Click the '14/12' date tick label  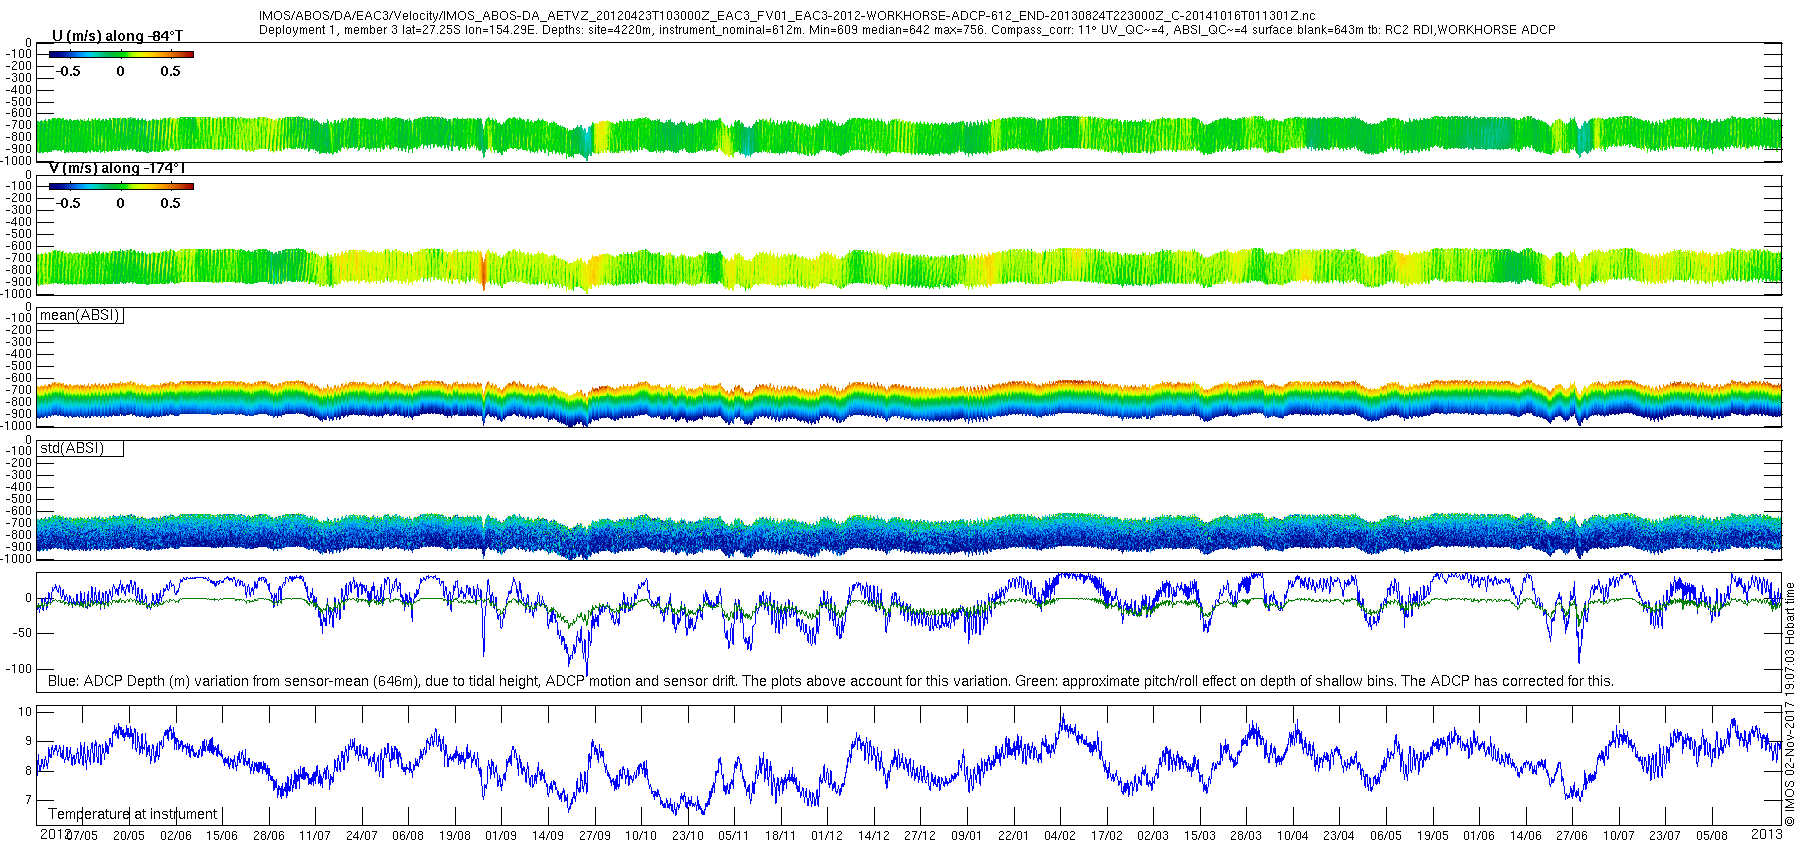[874, 836]
